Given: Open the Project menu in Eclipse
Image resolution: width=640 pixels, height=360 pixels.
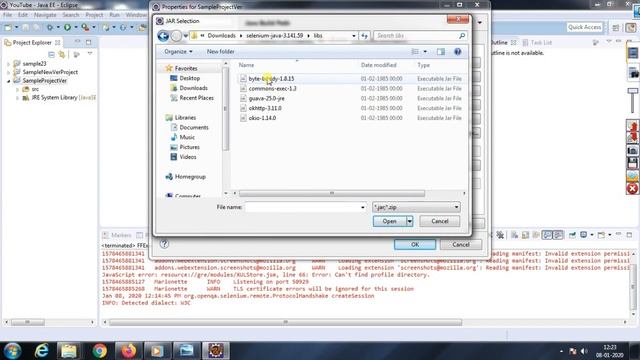Looking at the screenshot, I should pos(94,15).
